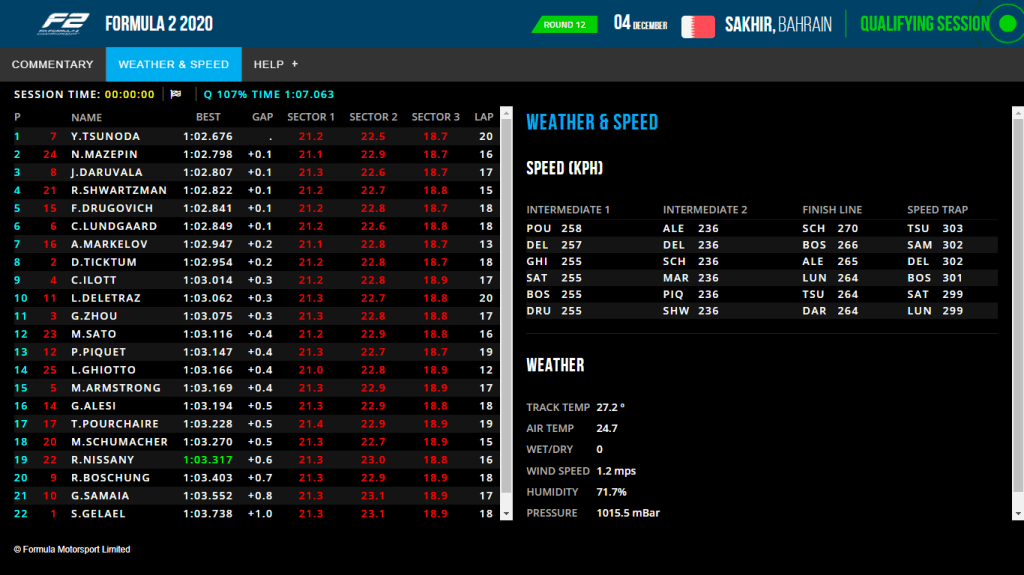Click driver name G.ALESI
The width and height of the screenshot is (1024, 575).
tap(93, 406)
